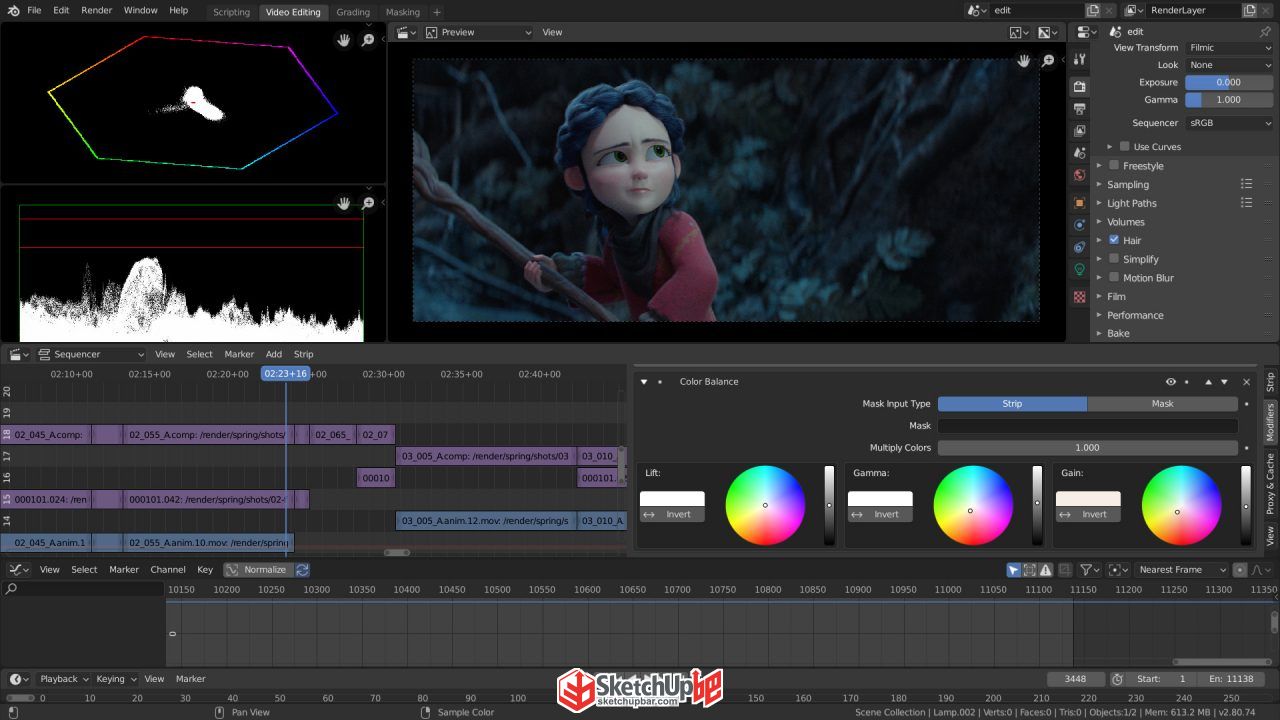Open the Sequencer sRGB color space dropdown
The image size is (1280, 720).
click(1229, 123)
